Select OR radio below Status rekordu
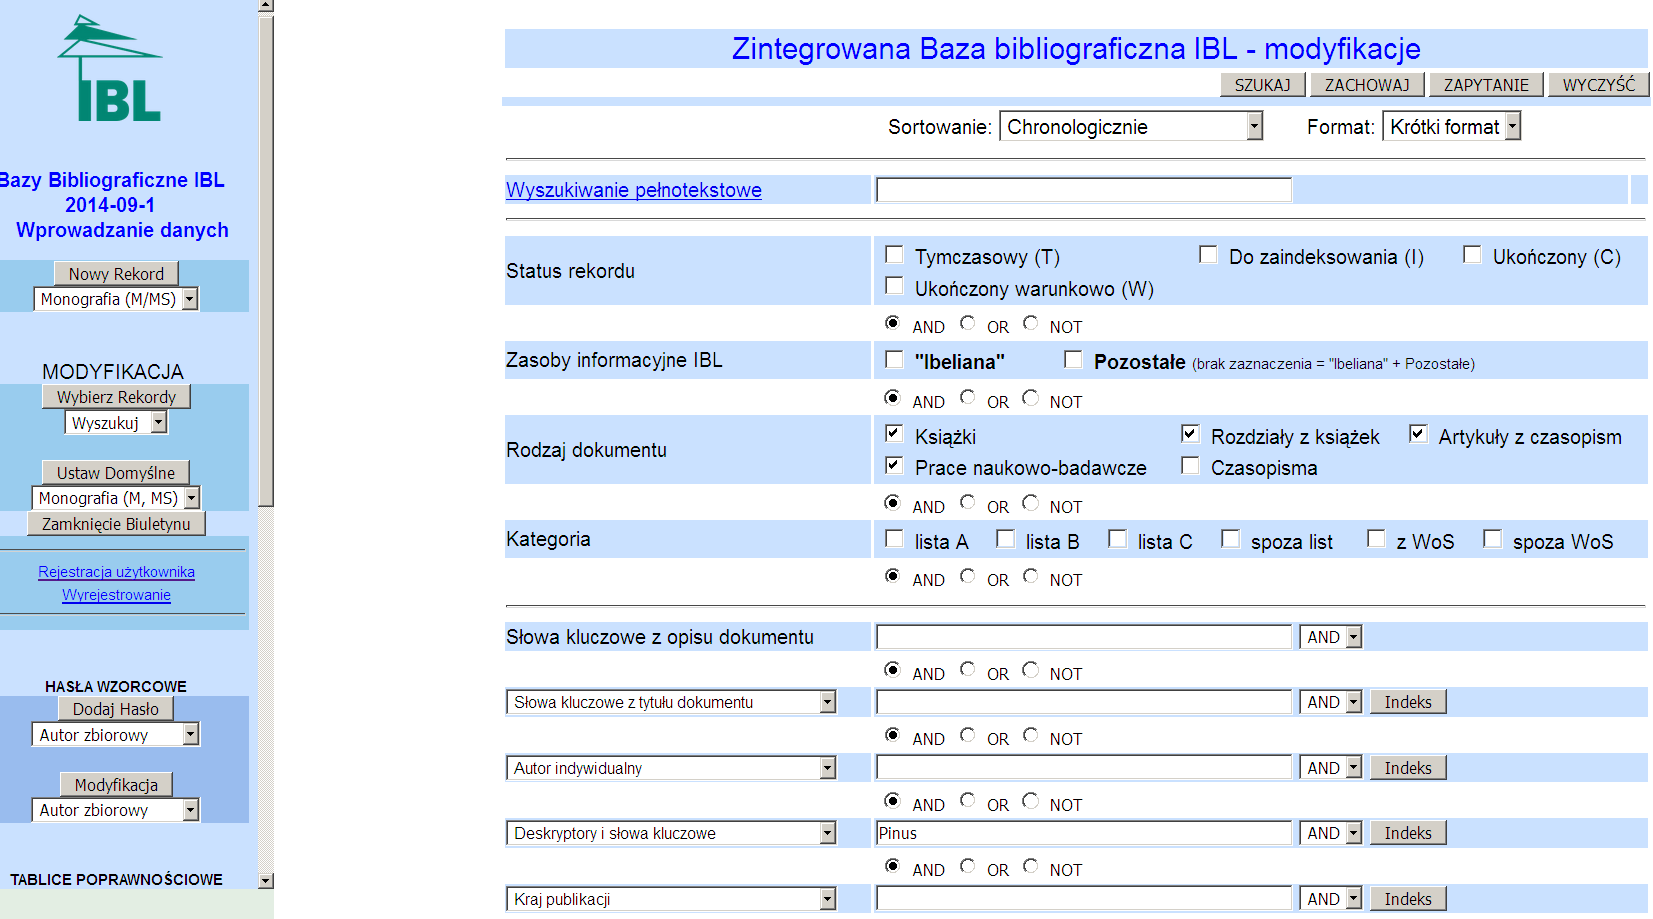 (x=967, y=323)
